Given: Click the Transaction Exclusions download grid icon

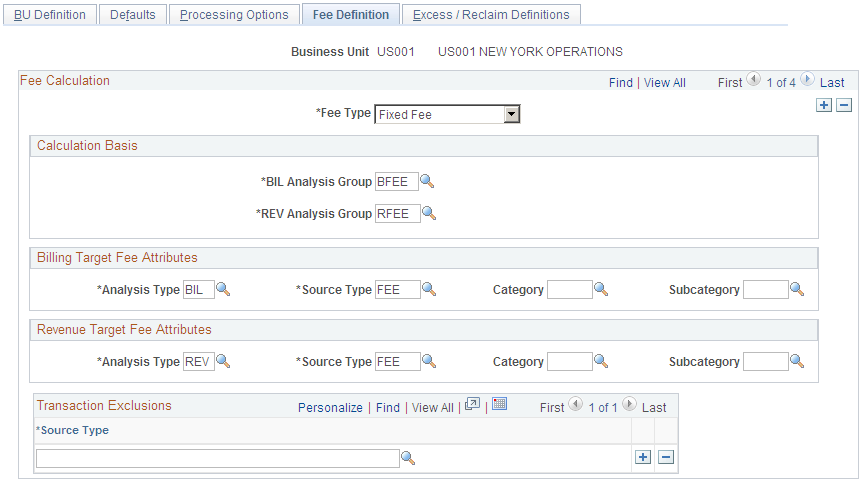Looking at the screenshot, I should (x=500, y=405).
